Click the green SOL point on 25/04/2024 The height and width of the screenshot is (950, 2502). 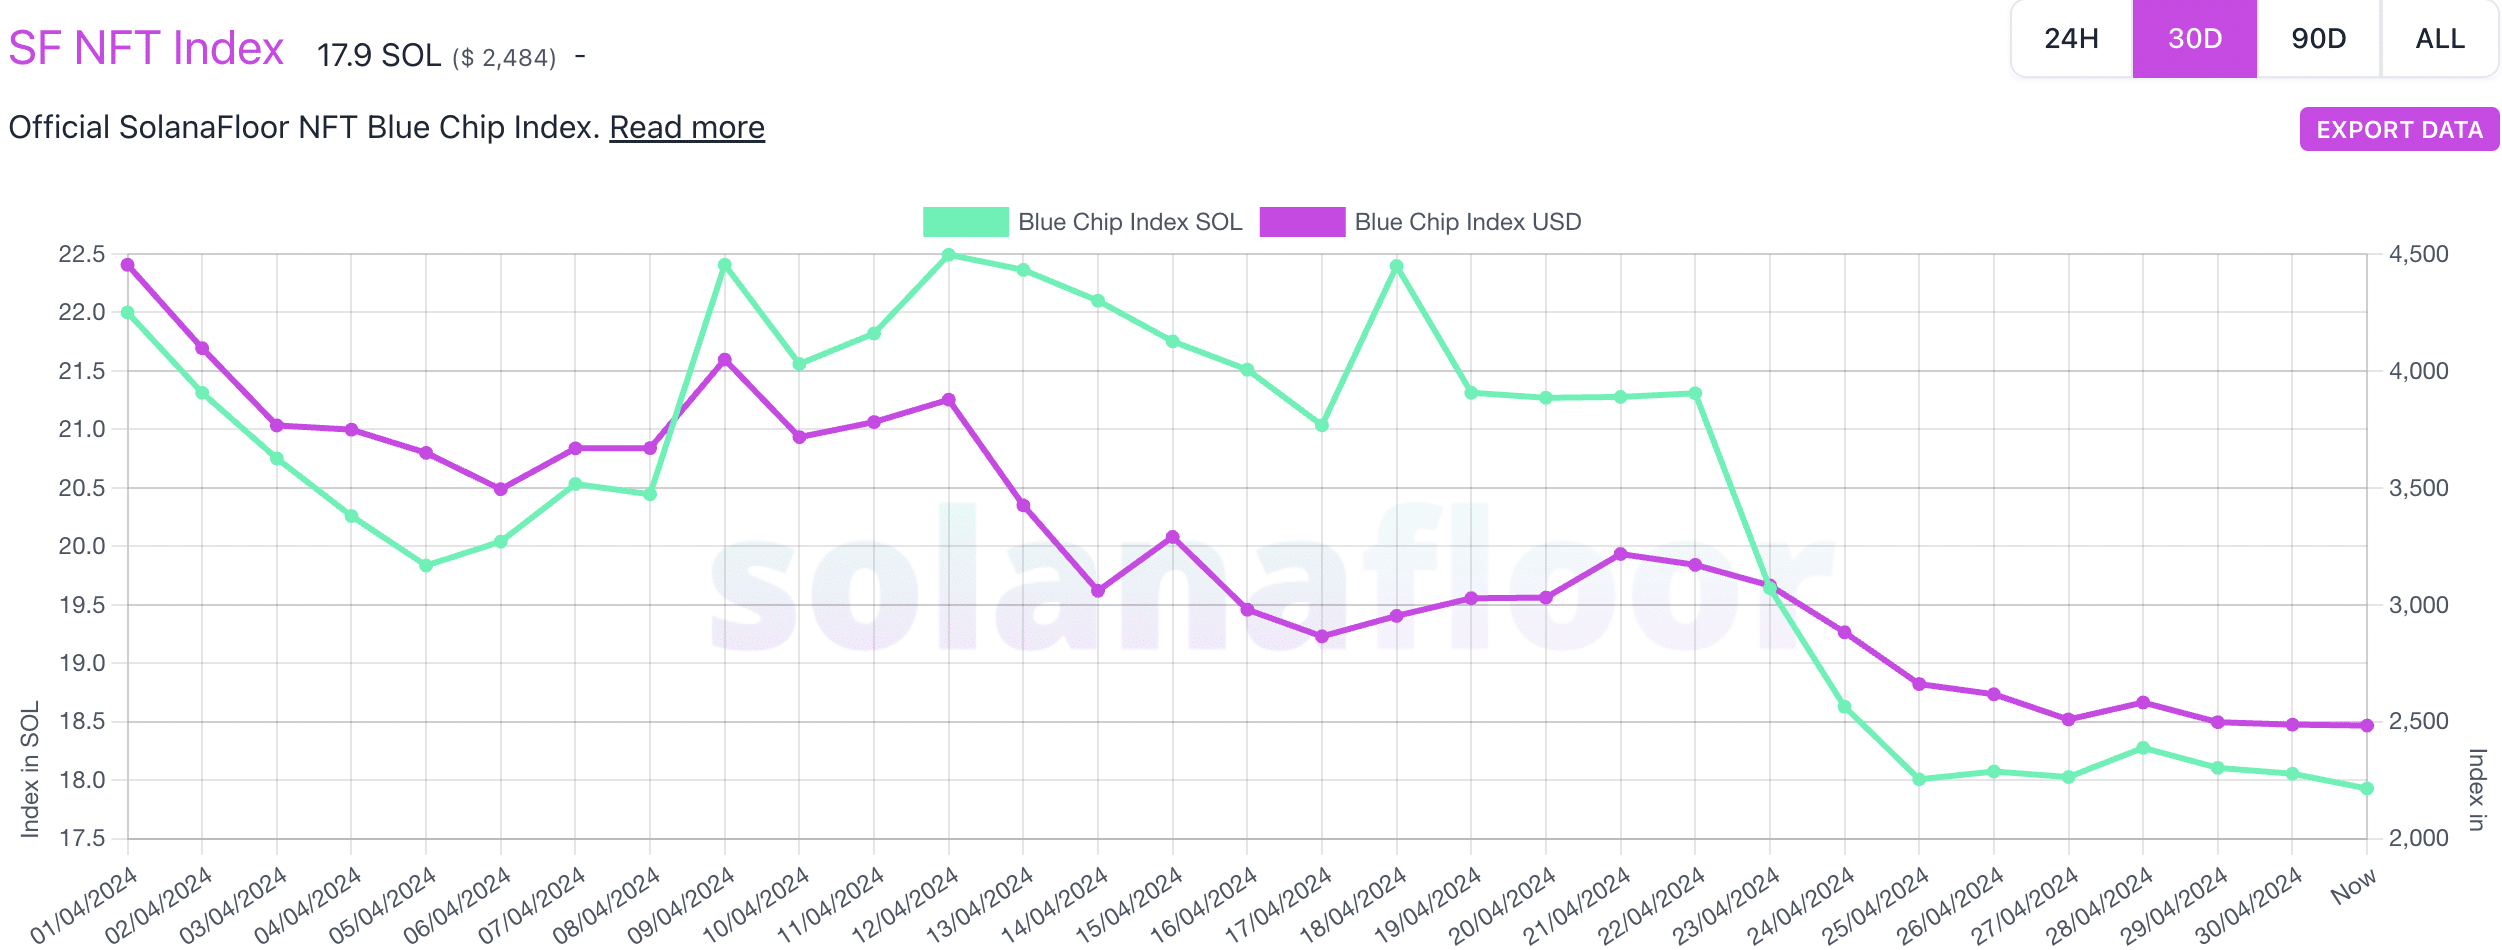[x=1919, y=779]
